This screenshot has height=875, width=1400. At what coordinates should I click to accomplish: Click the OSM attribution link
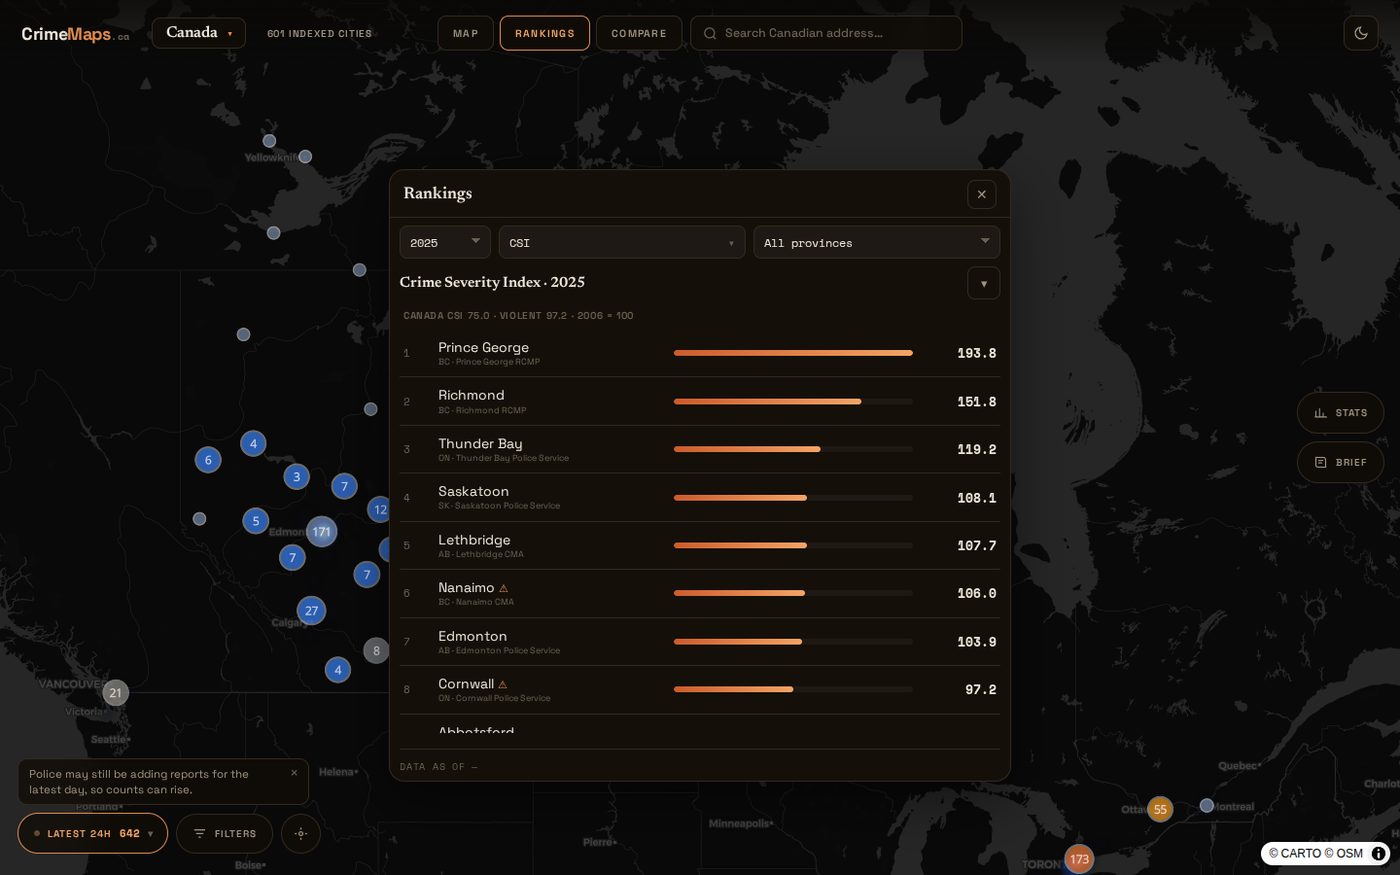(x=1344, y=854)
